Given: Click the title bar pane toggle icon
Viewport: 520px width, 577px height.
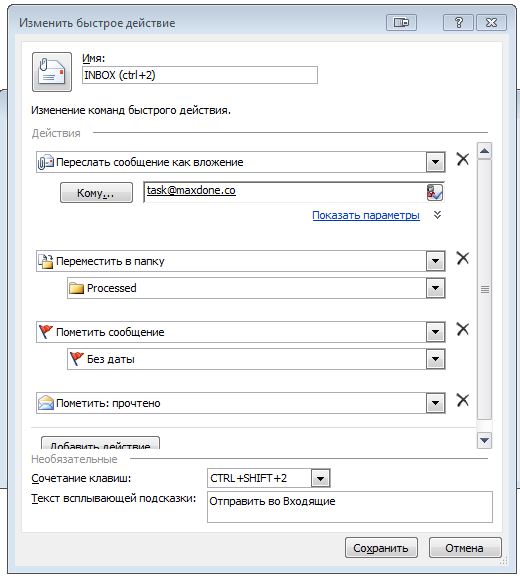Looking at the screenshot, I should pos(401,23).
